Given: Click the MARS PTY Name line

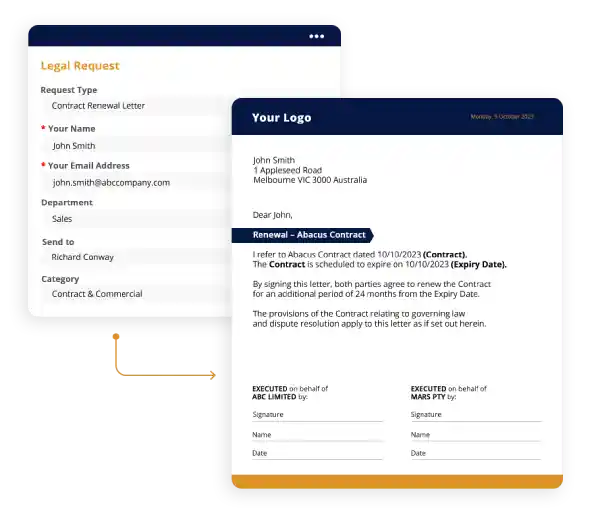Looking at the screenshot, I should (x=476, y=435).
